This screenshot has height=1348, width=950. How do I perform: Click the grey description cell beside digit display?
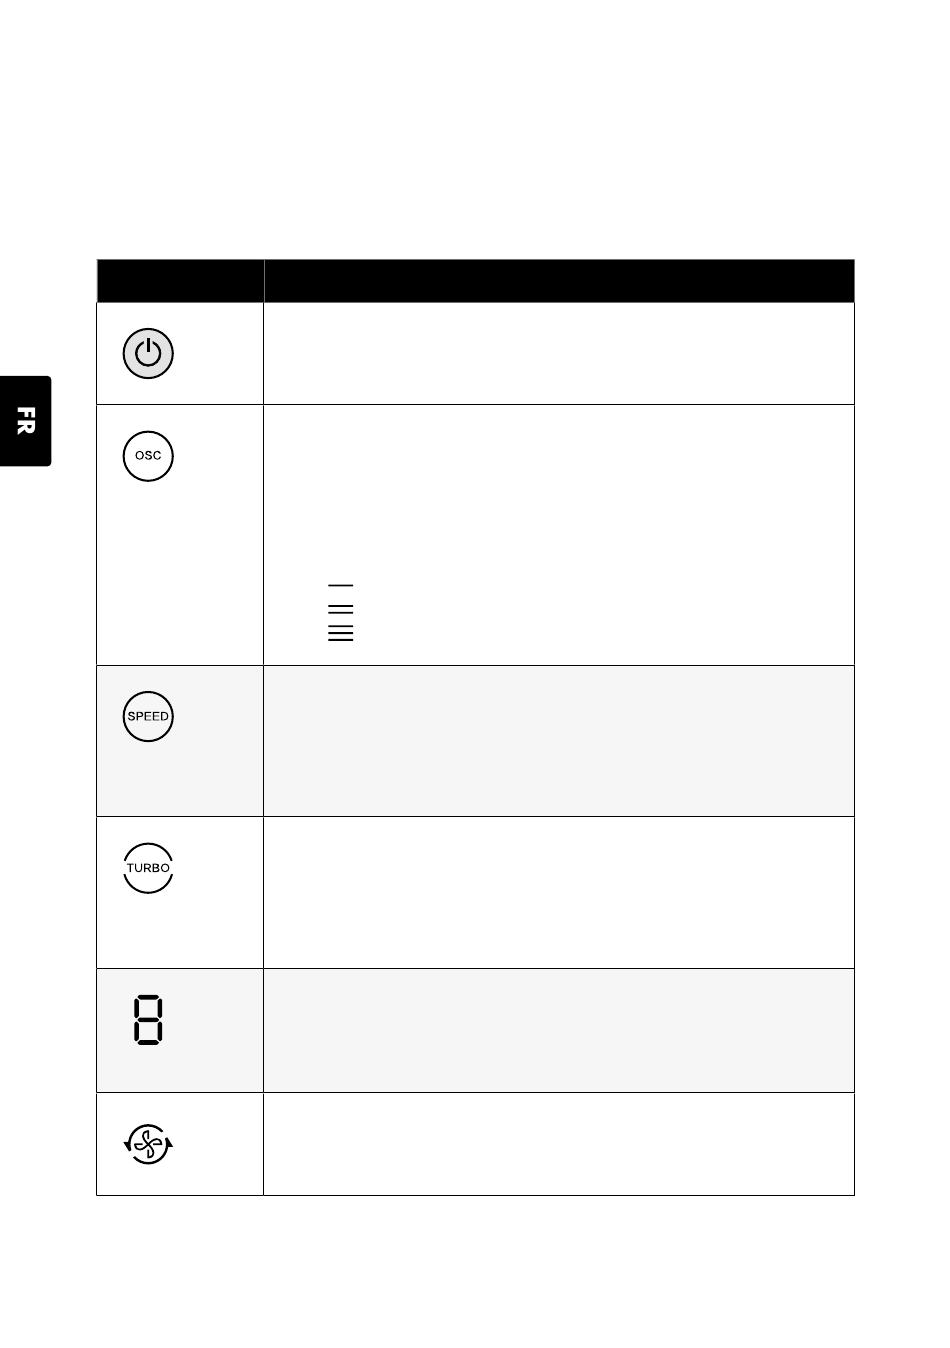(x=559, y=1031)
